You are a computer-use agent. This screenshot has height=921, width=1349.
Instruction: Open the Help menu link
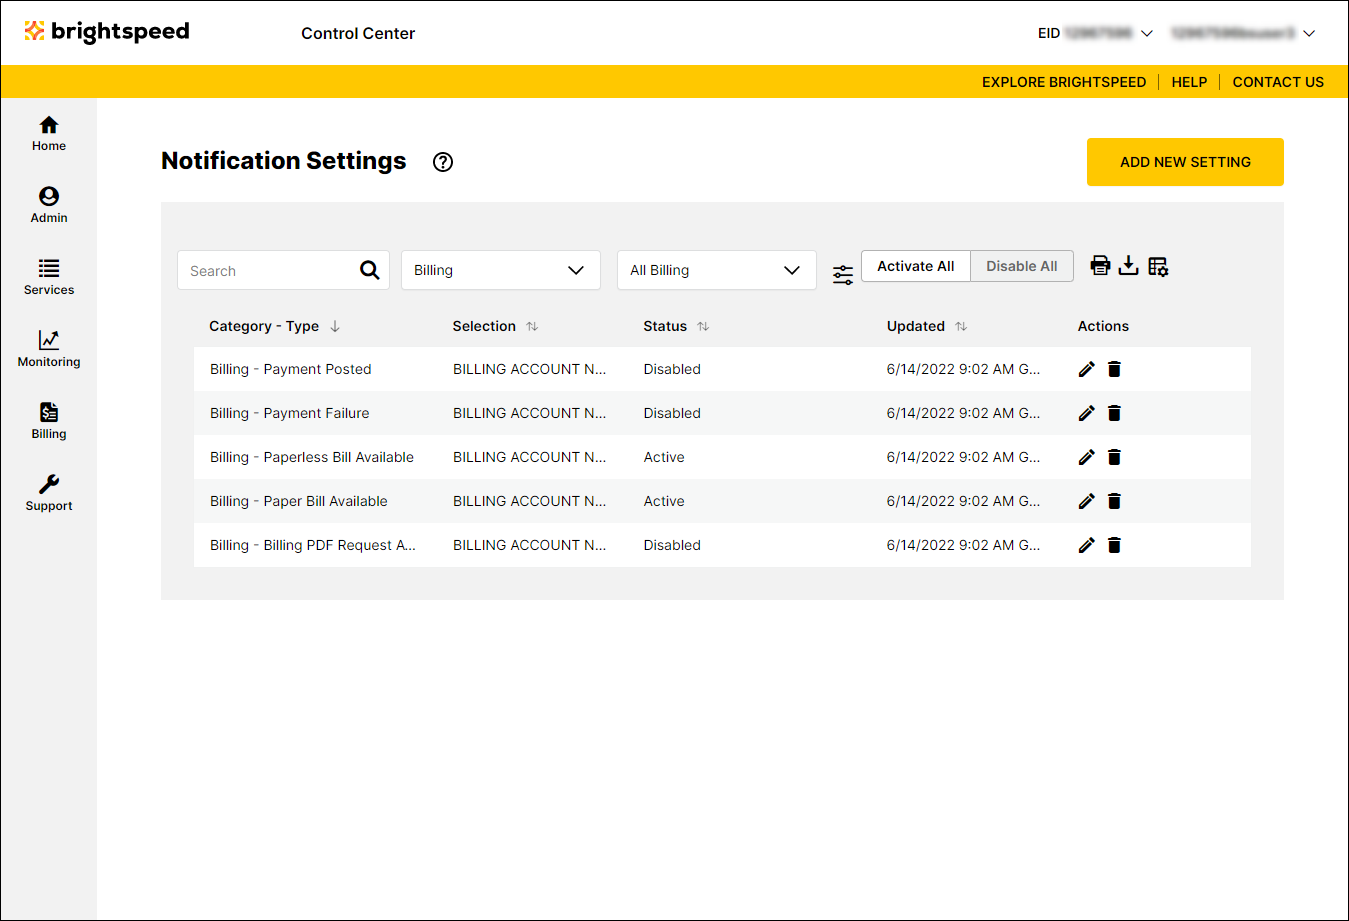[x=1189, y=82]
